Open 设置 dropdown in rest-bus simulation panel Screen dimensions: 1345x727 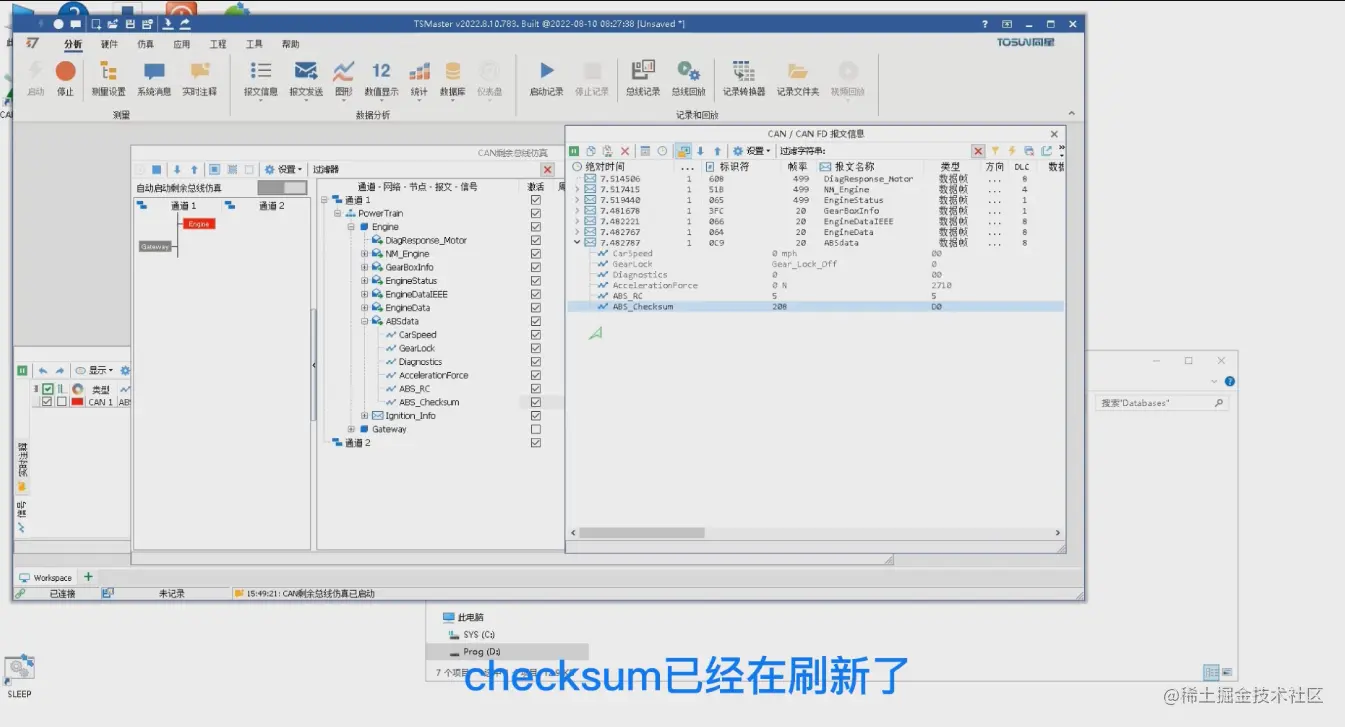point(284,169)
